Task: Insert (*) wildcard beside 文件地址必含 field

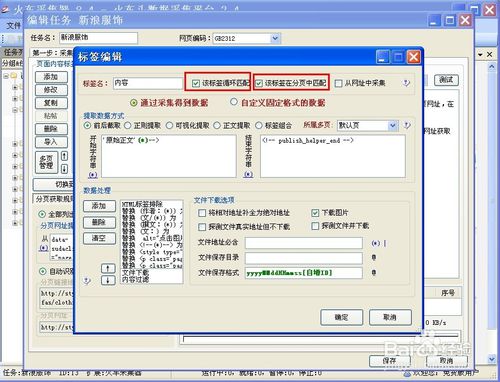Action: click(375, 243)
